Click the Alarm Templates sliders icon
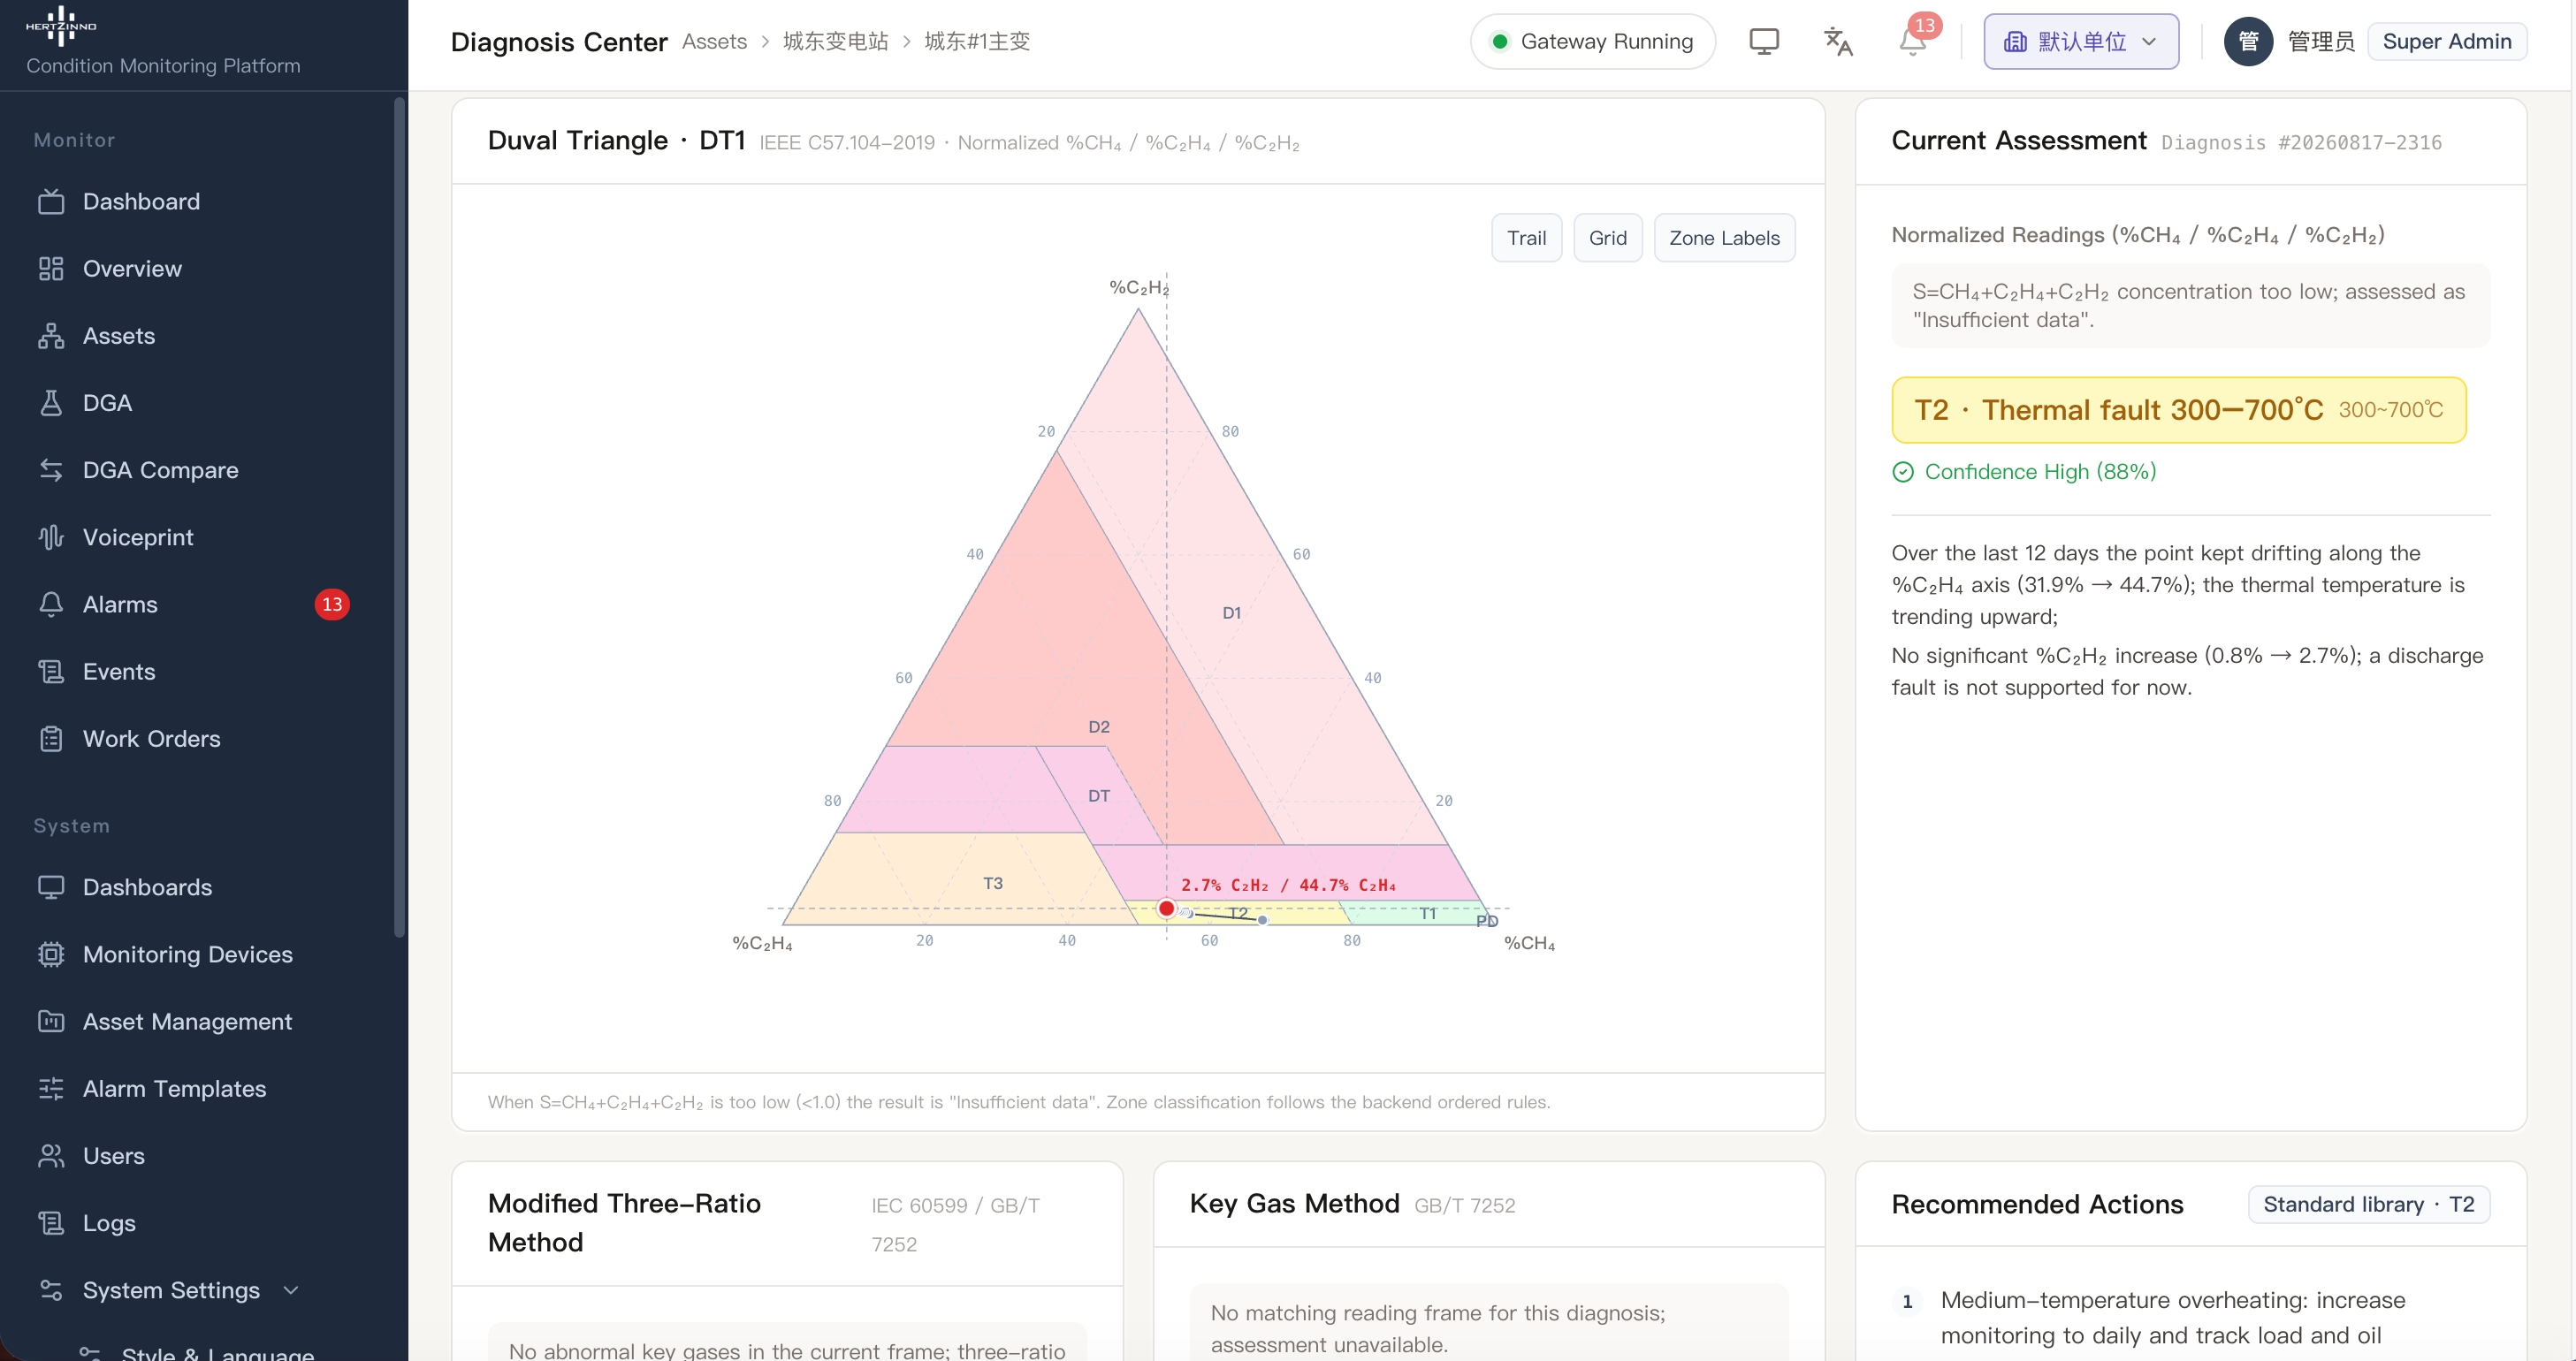The image size is (2576, 1361). 51,1088
